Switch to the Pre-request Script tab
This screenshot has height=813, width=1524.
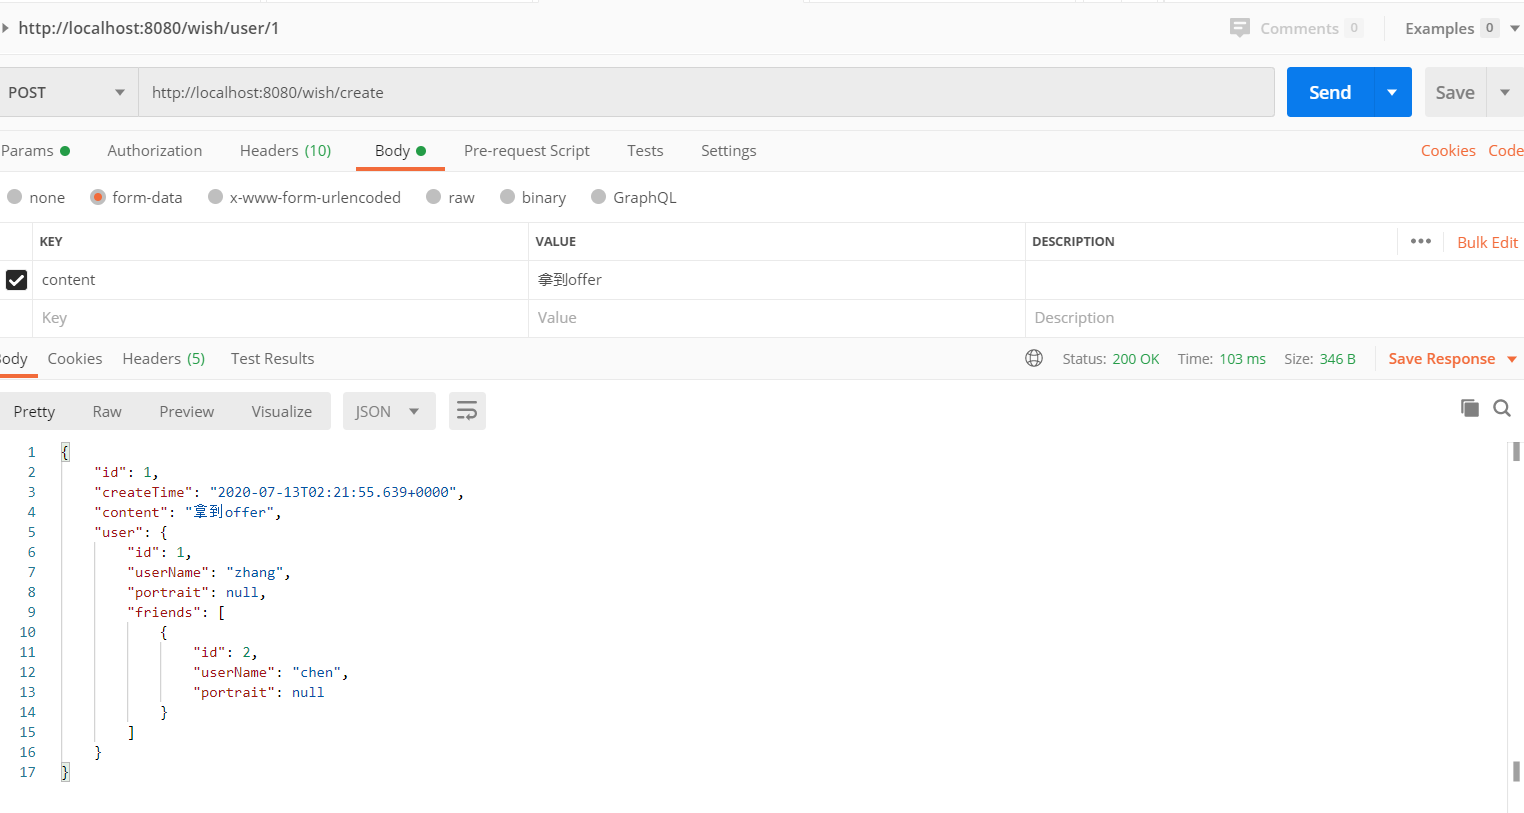tap(527, 150)
